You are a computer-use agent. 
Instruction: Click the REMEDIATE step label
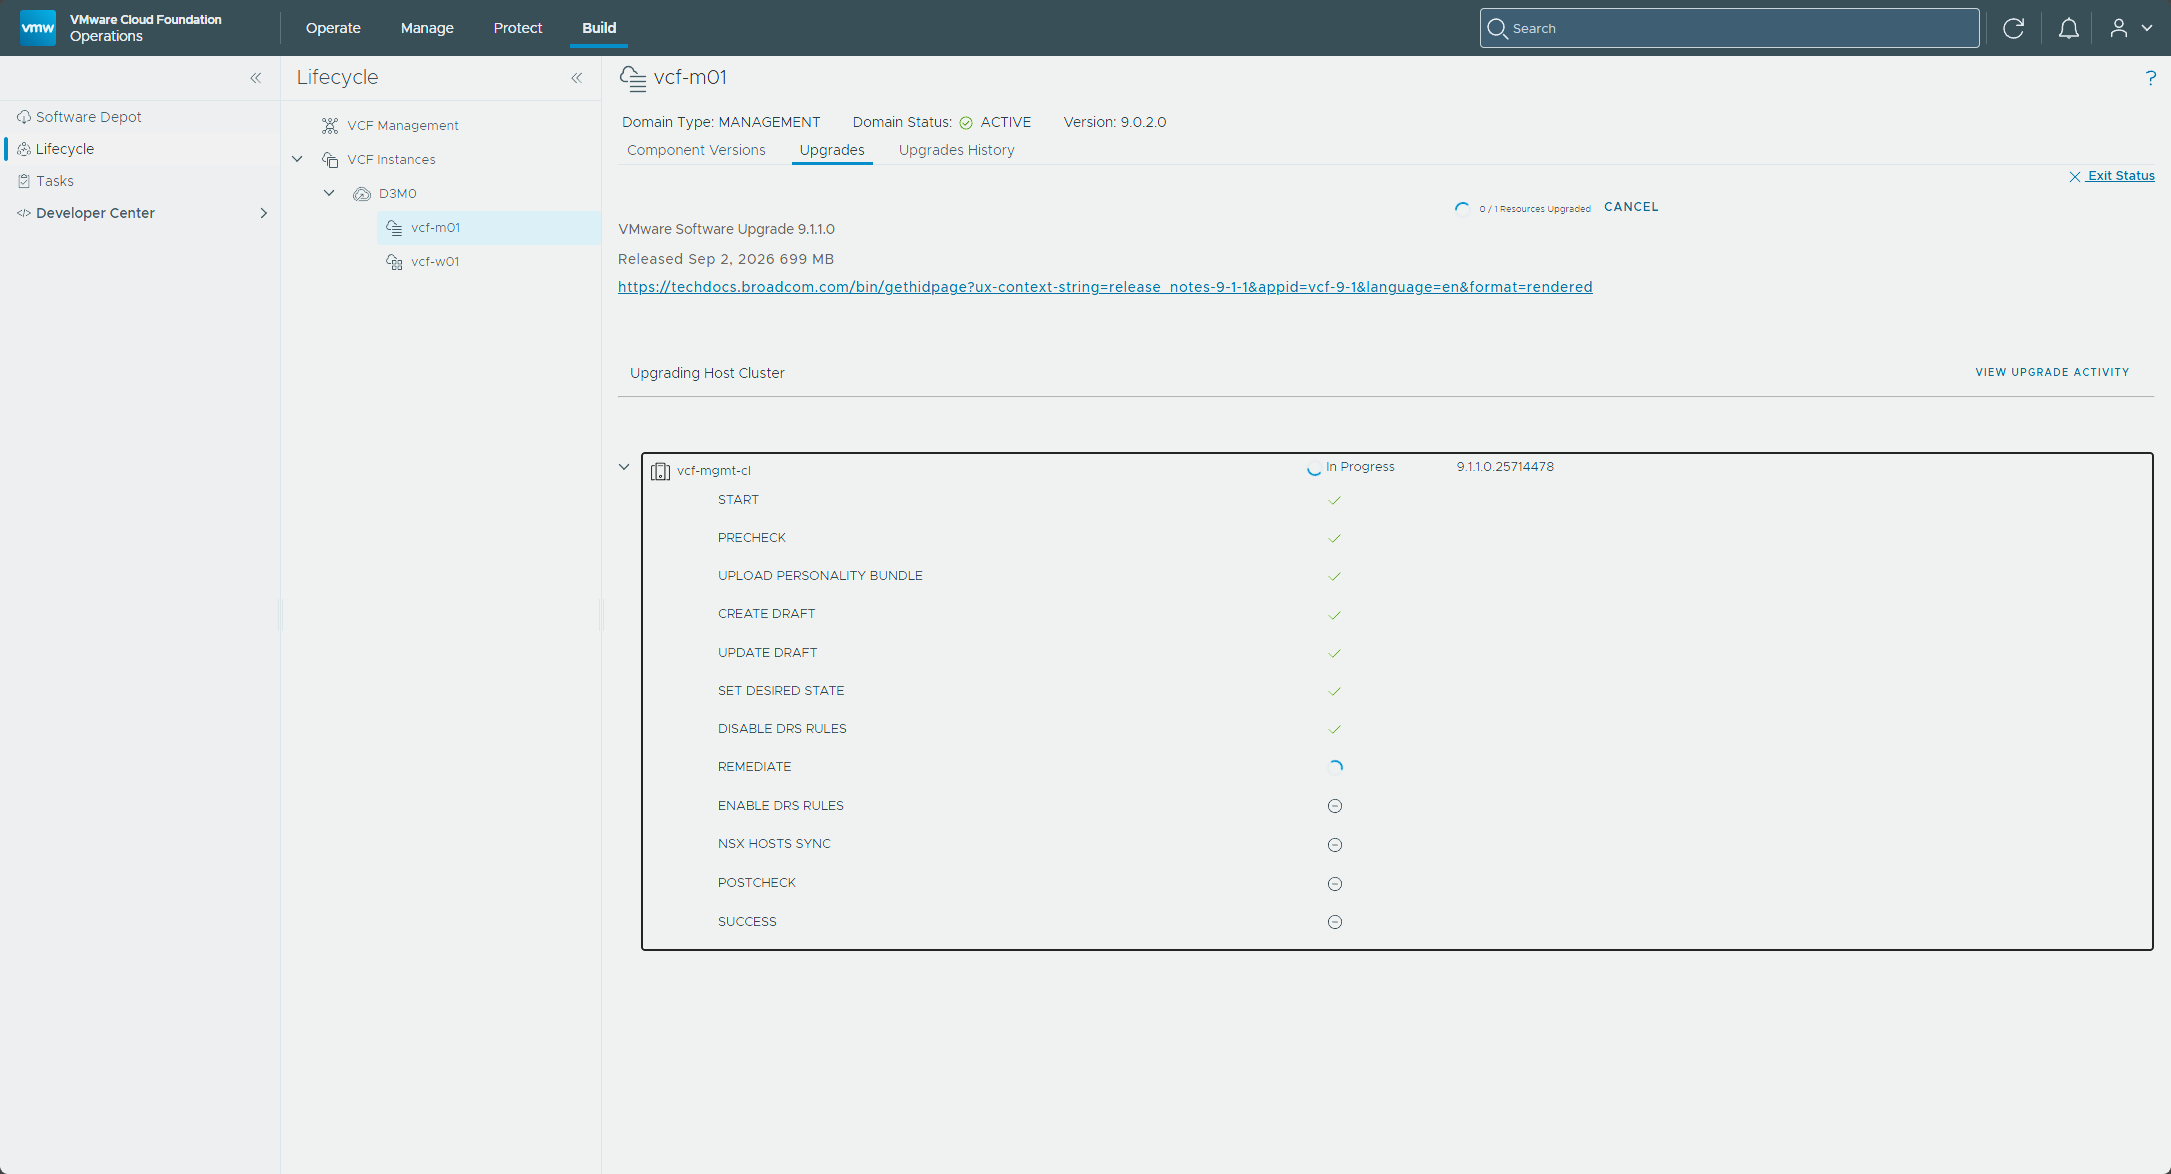[x=754, y=767]
